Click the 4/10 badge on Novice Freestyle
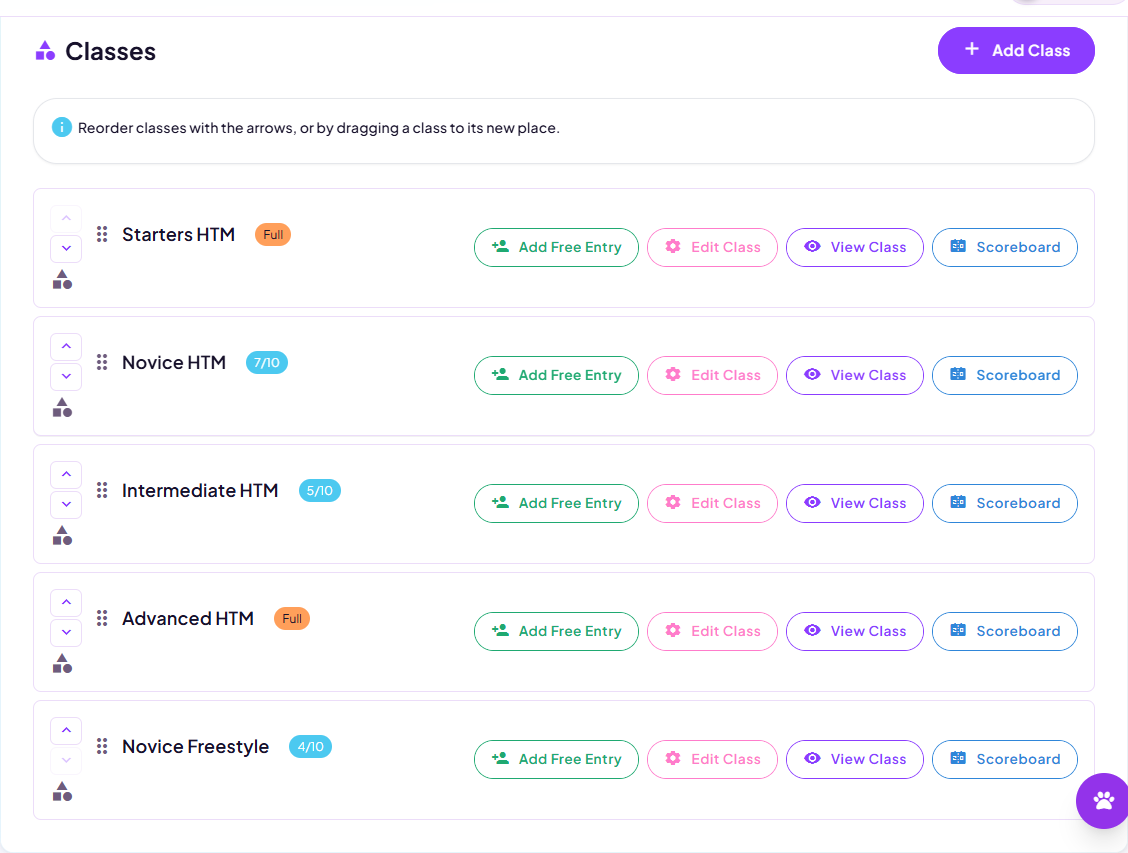1128x853 pixels. click(310, 747)
